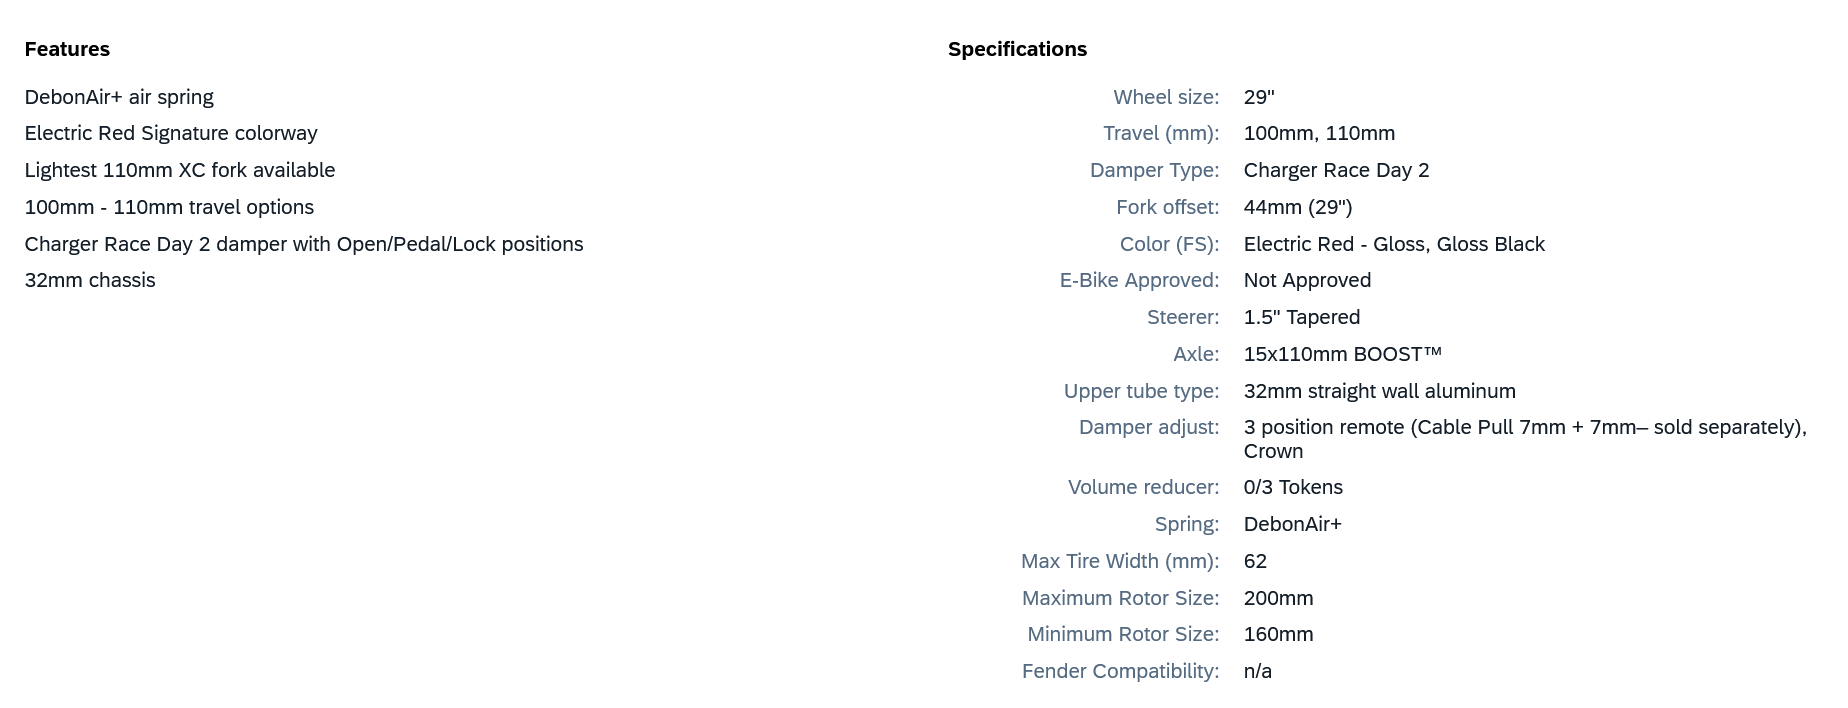Click the Not Approved e-bike value

[1307, 280]
